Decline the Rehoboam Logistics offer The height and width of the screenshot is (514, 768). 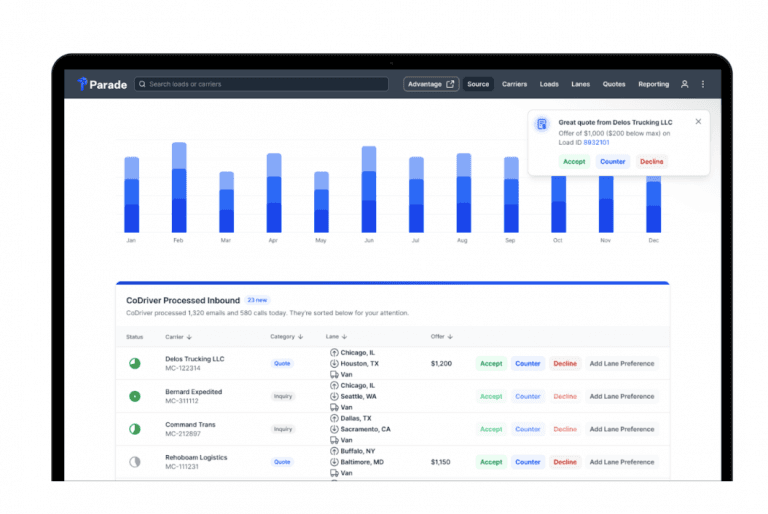[565, 462]
